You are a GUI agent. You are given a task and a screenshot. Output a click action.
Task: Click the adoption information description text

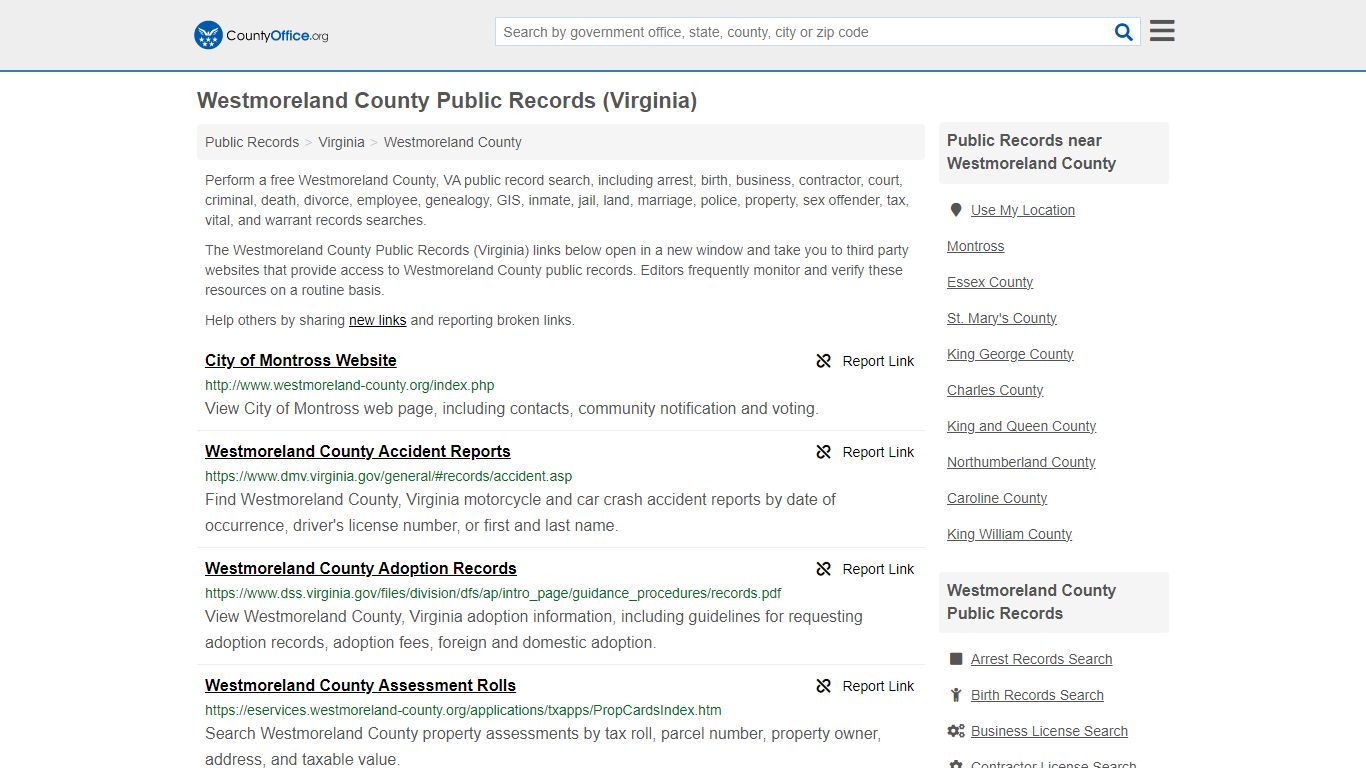[x=534, y=629]
